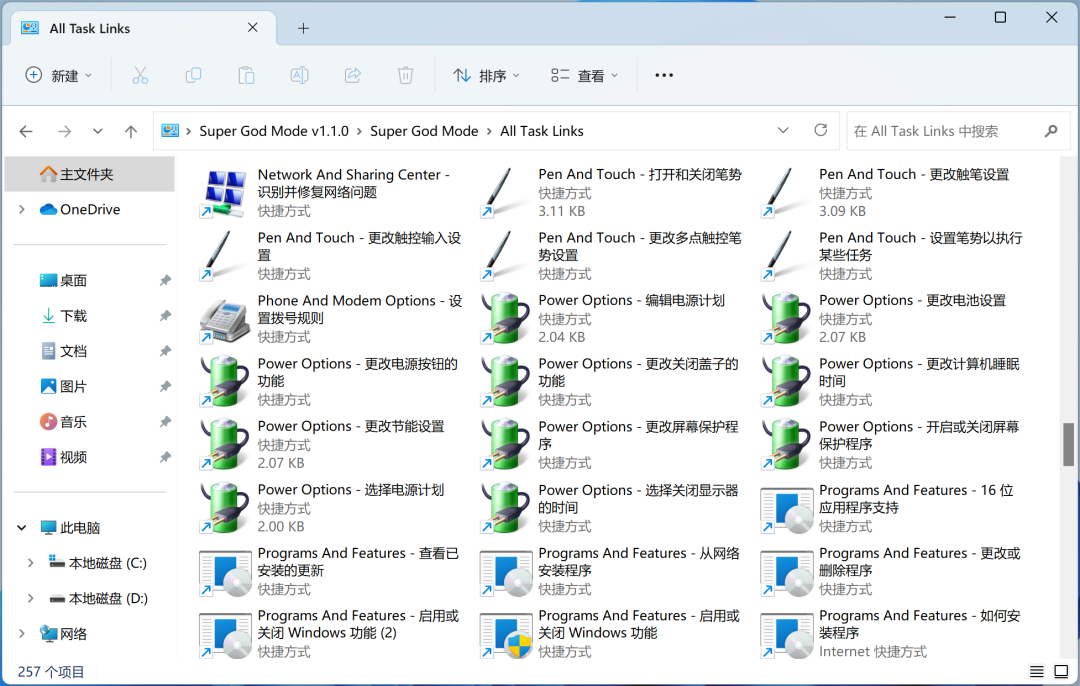Click the Share icon in toolbar
This screenshot has height=686, width=1080.
click(x=353, y=75)
